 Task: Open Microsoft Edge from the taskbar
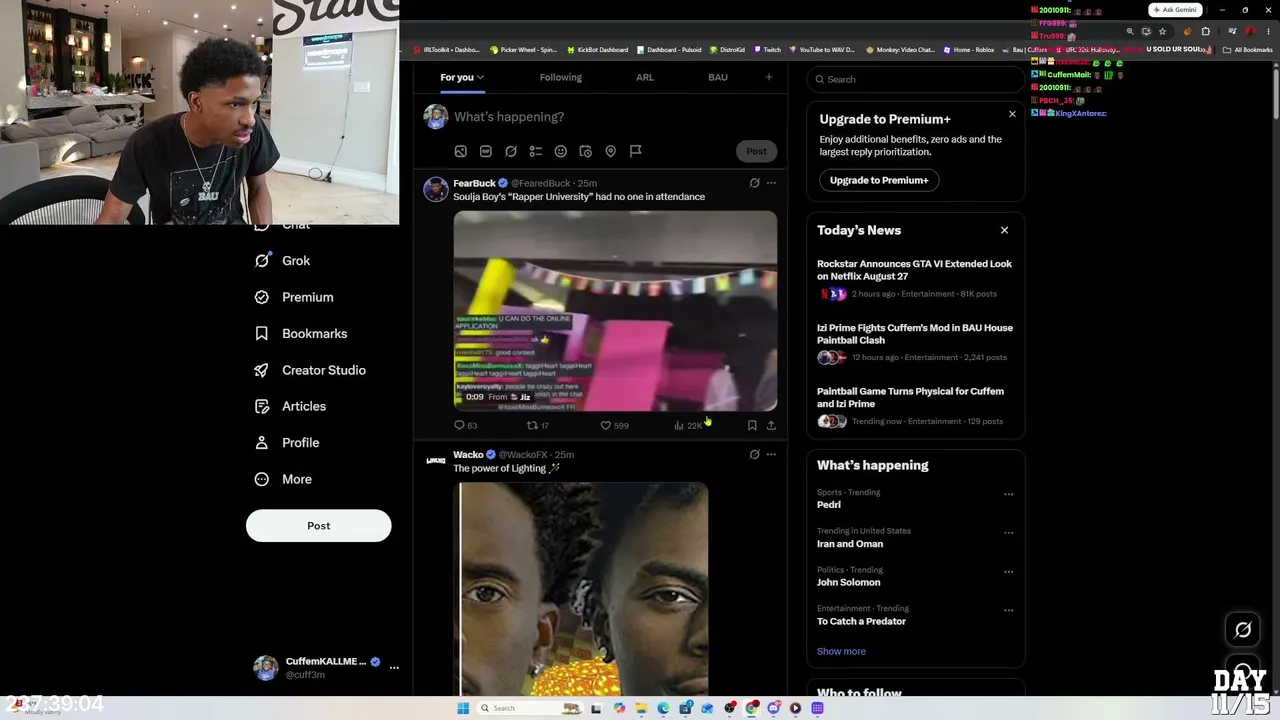pos(663,708)
